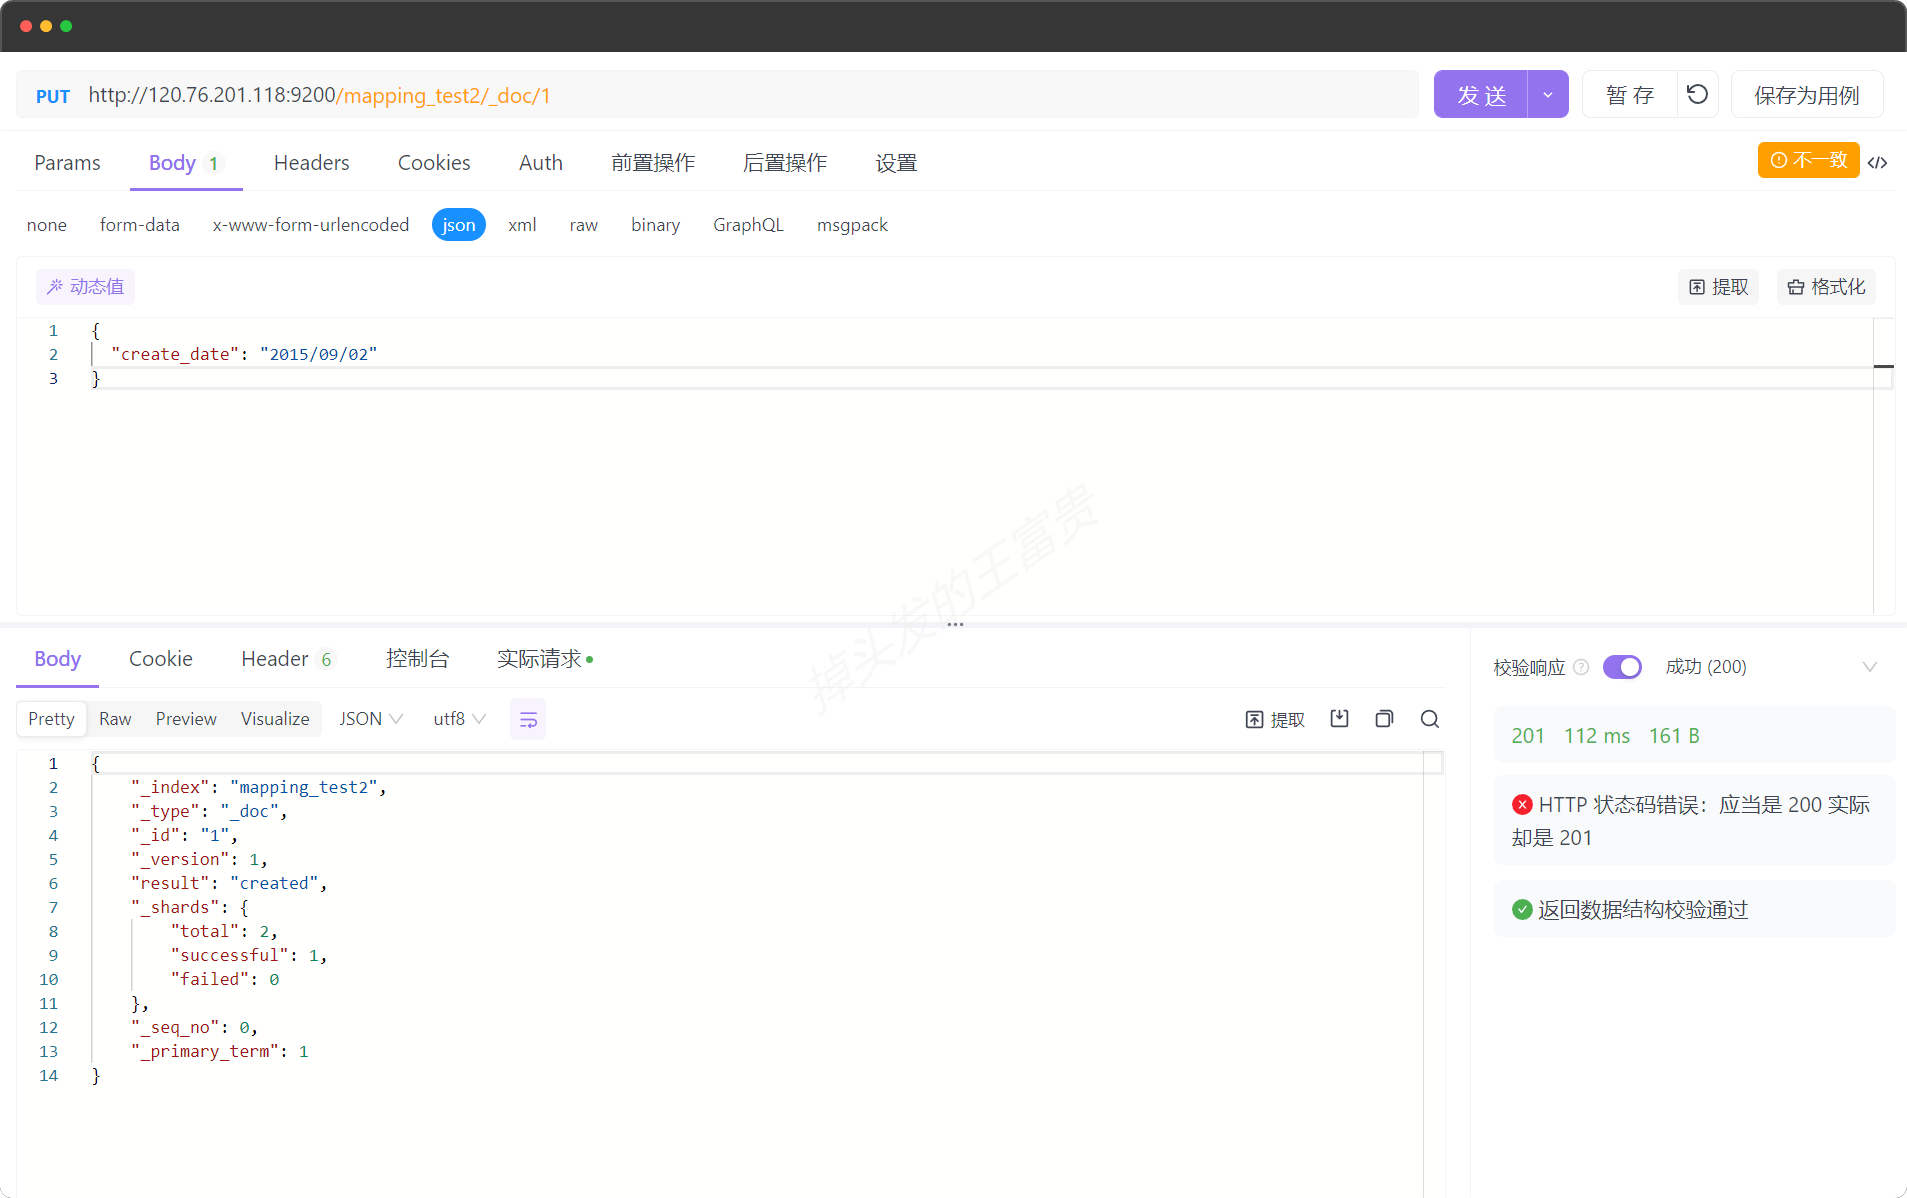Switch to response Body tab

point(57,659)
